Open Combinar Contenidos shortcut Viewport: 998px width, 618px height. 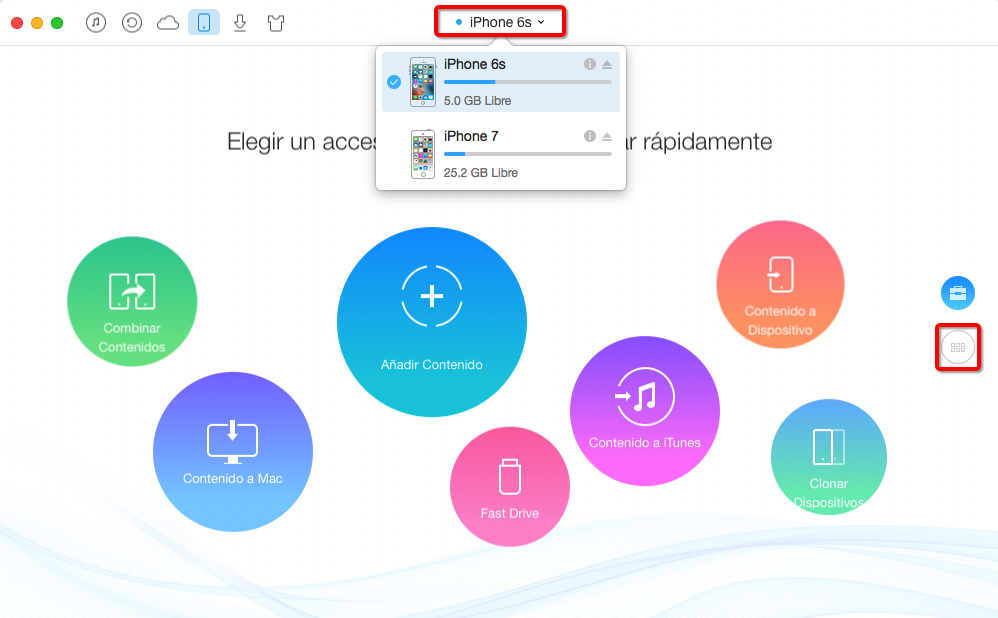[132, 301]
